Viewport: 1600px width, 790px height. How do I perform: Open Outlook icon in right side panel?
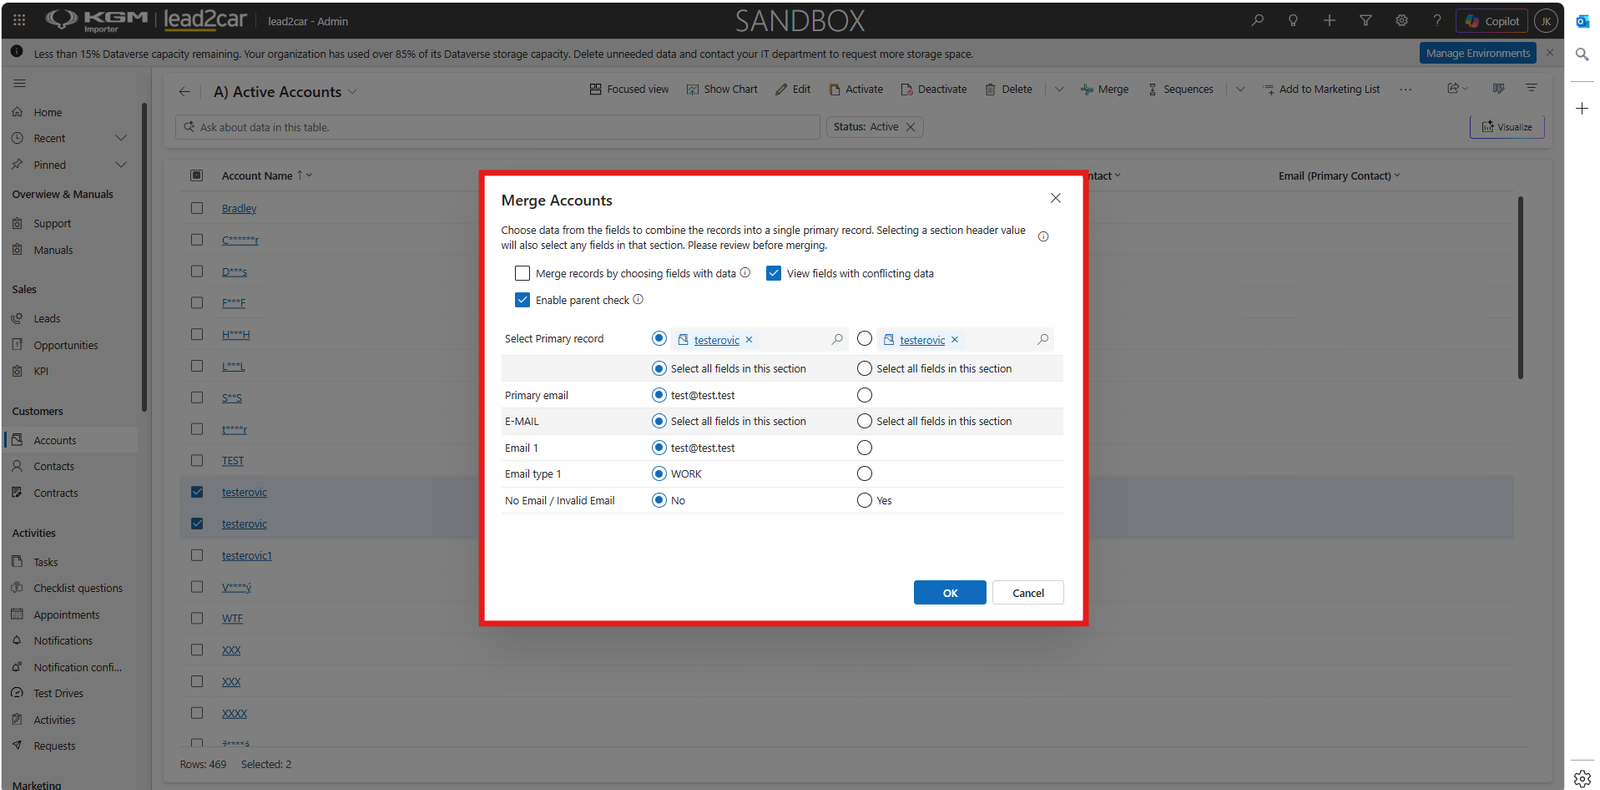click(x=1582, y=21)
